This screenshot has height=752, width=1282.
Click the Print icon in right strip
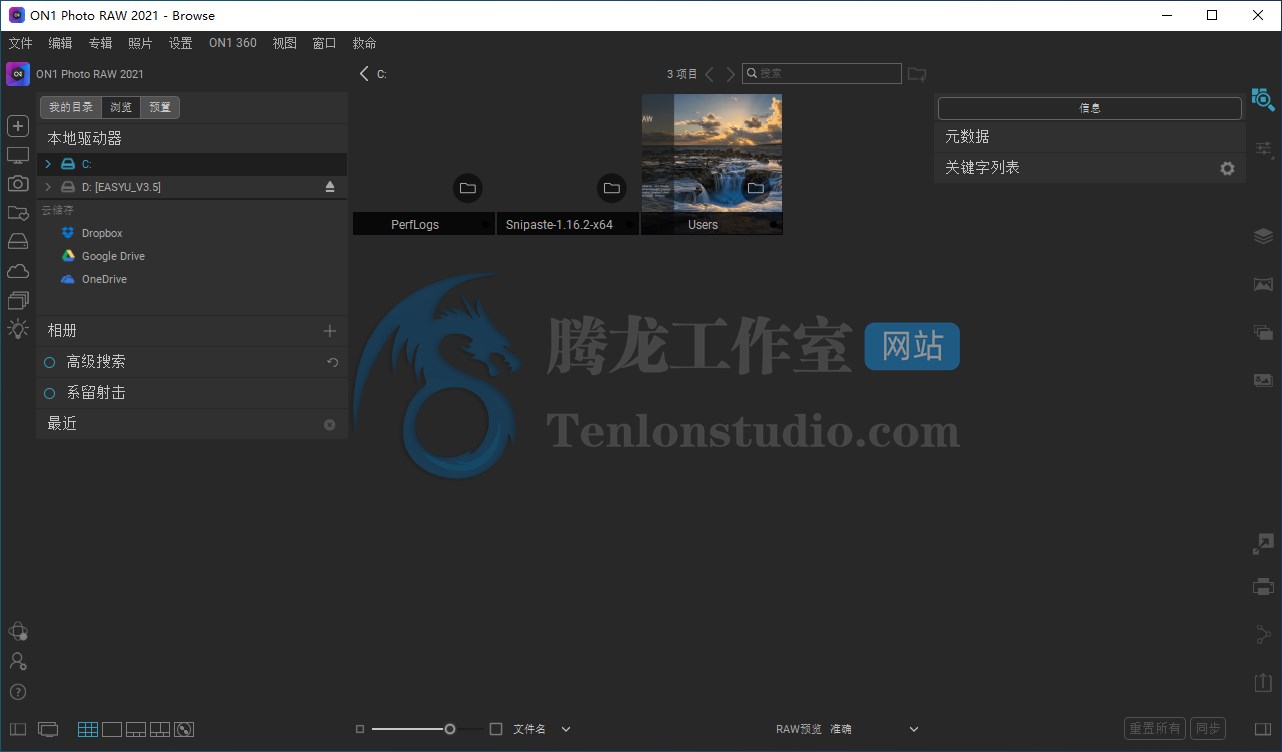(1263, 587)
